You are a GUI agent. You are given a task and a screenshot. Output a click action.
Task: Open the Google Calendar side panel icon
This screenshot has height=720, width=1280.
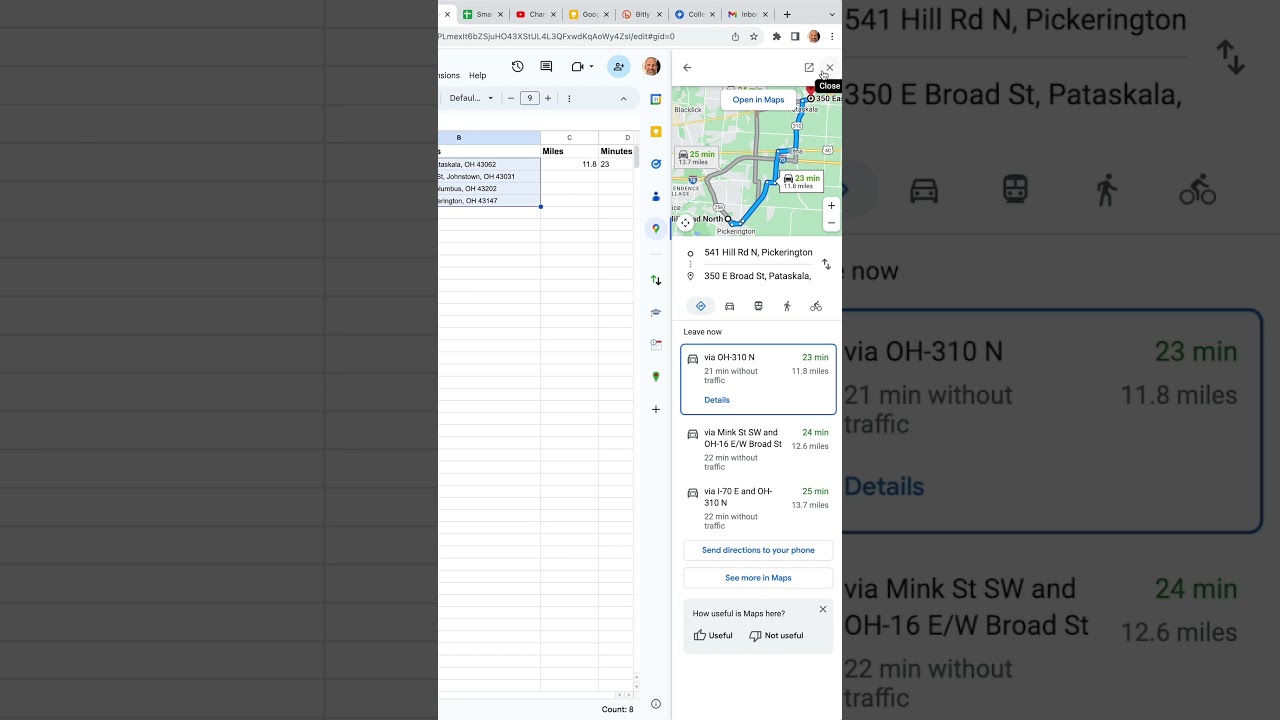(x=656, y=99)
